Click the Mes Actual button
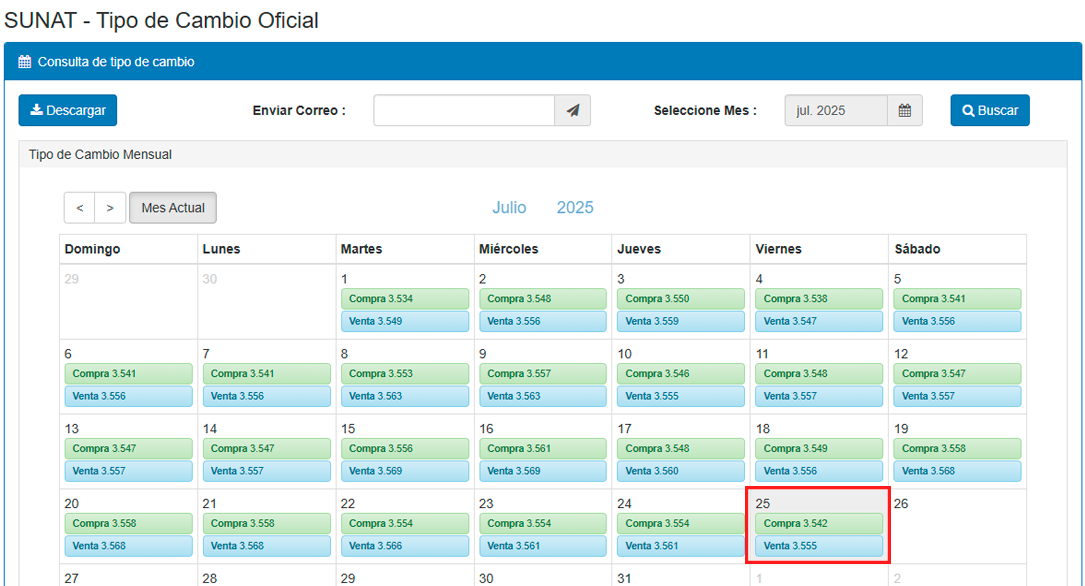This screenshot has width=1085, height=586. pyautogui.click(x=173, y=208)
